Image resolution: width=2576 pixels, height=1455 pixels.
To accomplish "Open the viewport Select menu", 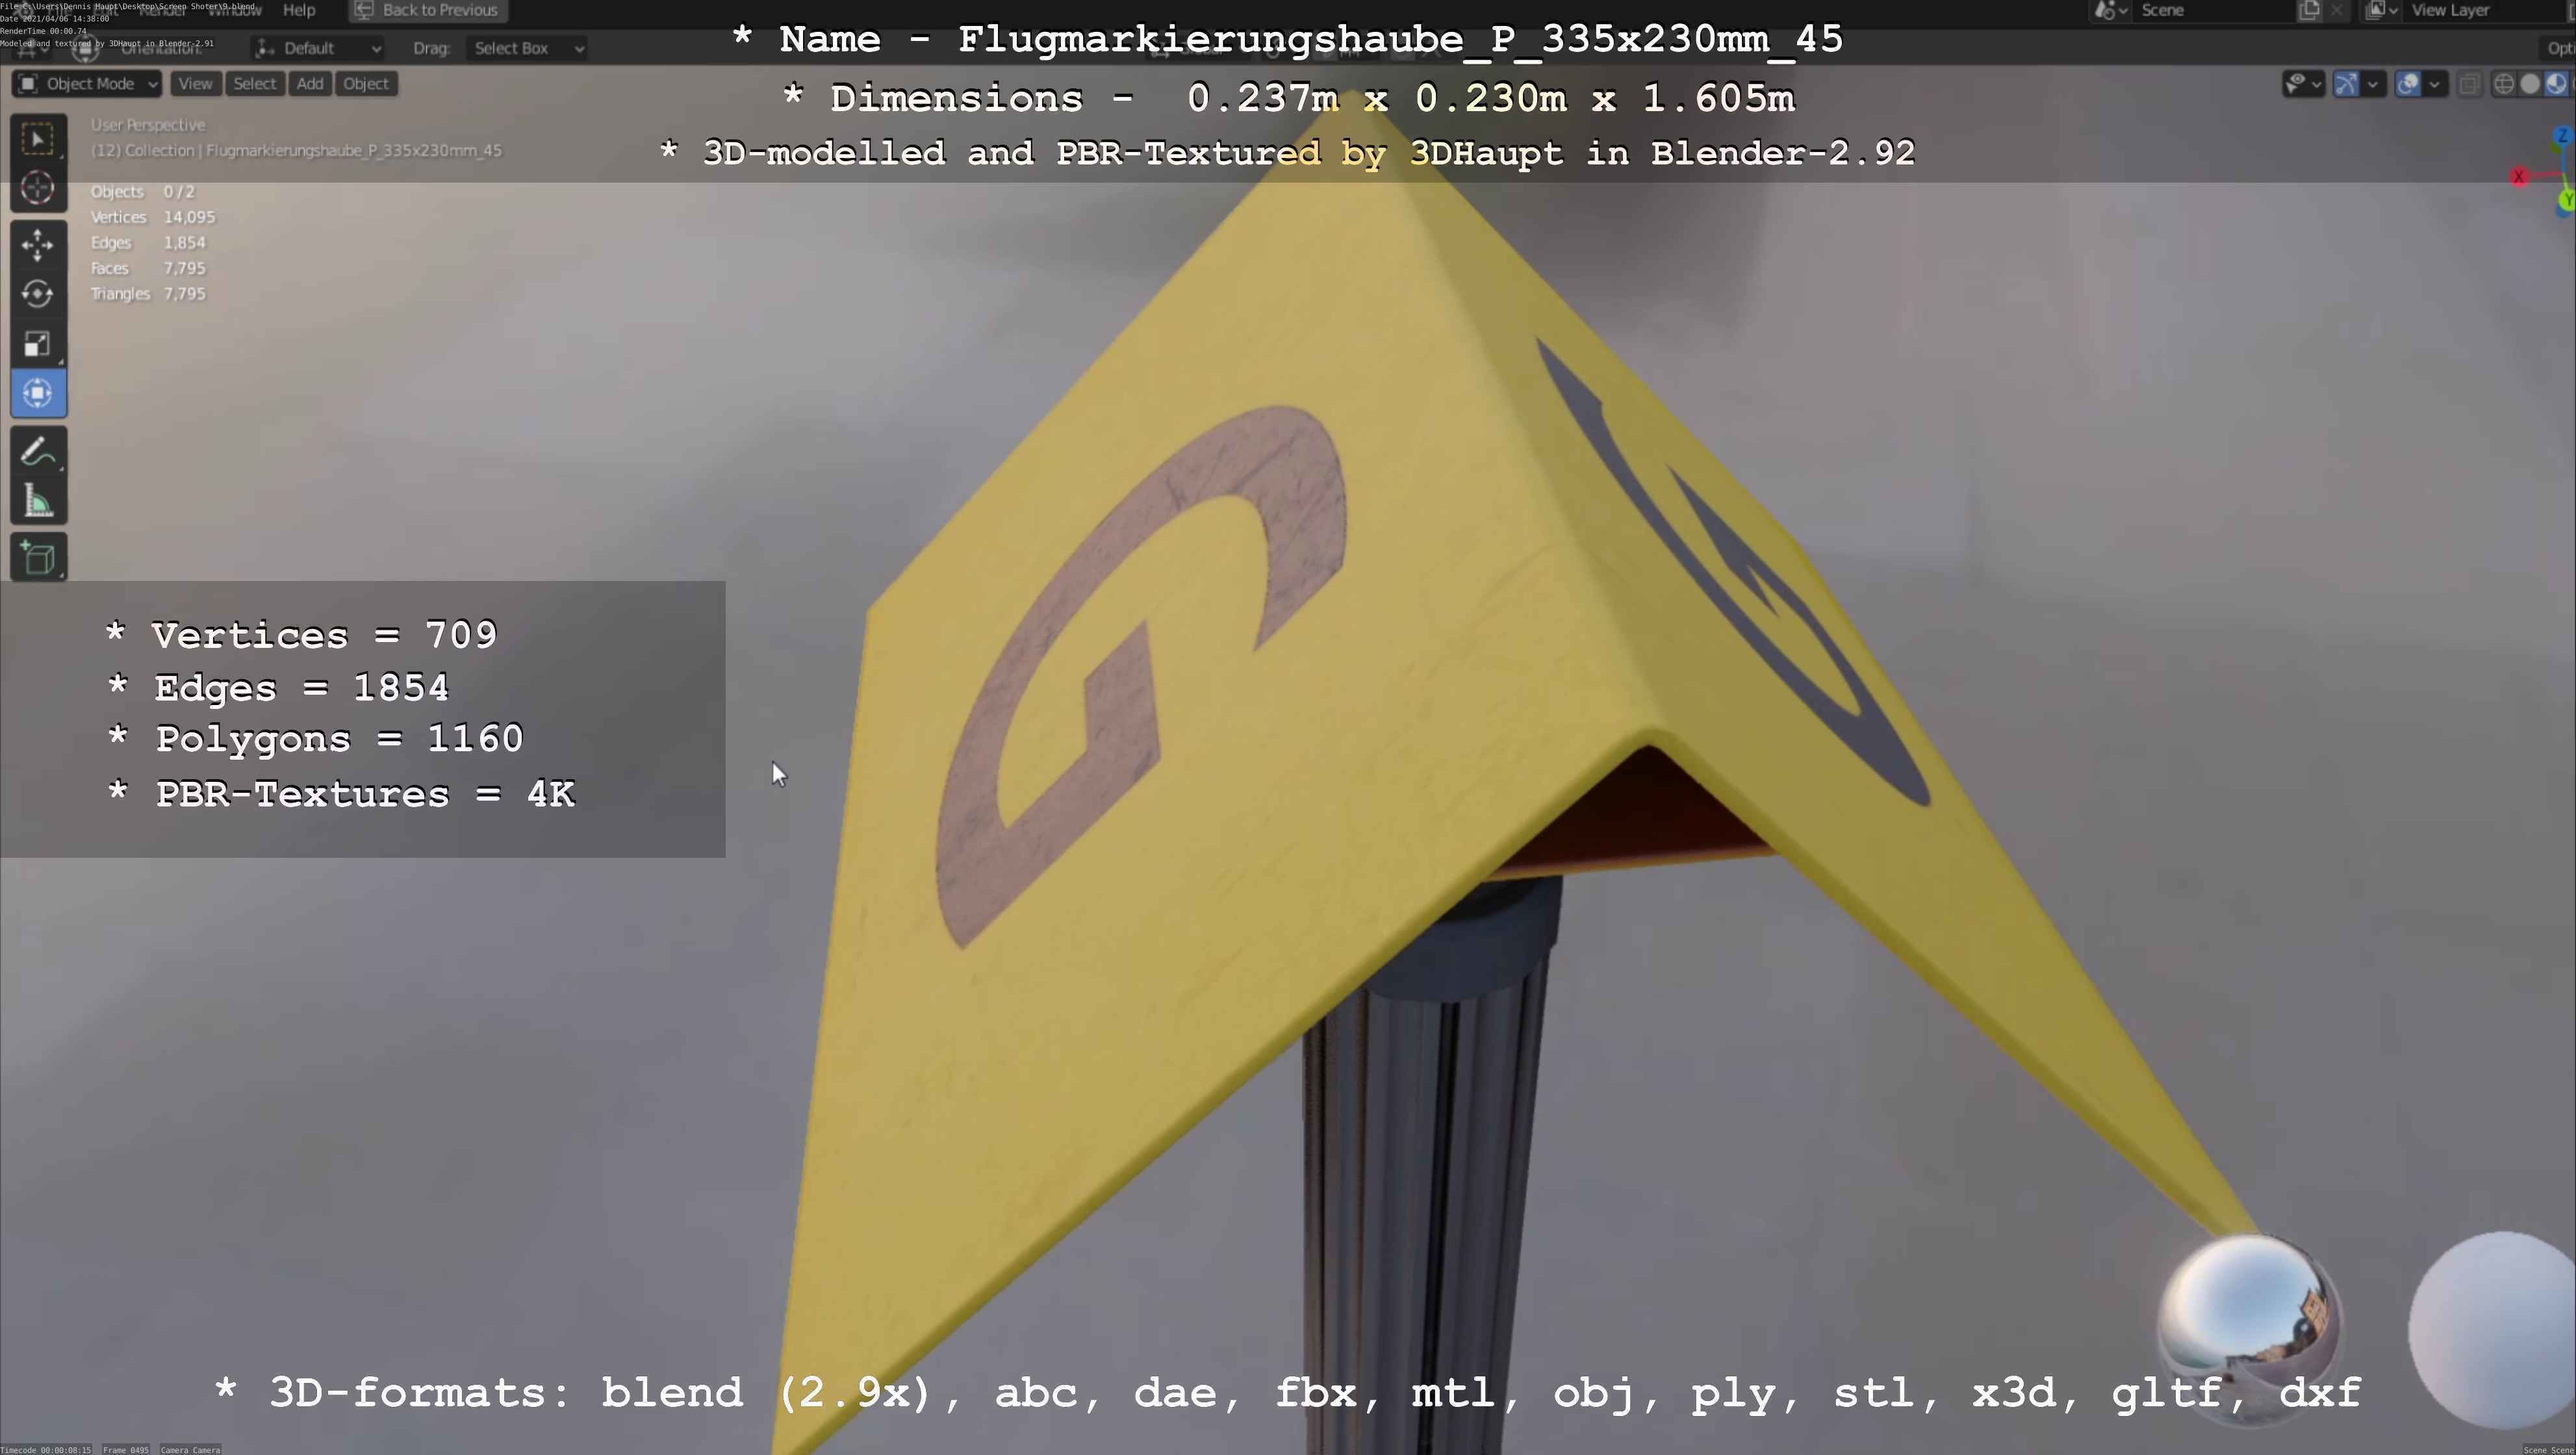I will tap(254, 84).
